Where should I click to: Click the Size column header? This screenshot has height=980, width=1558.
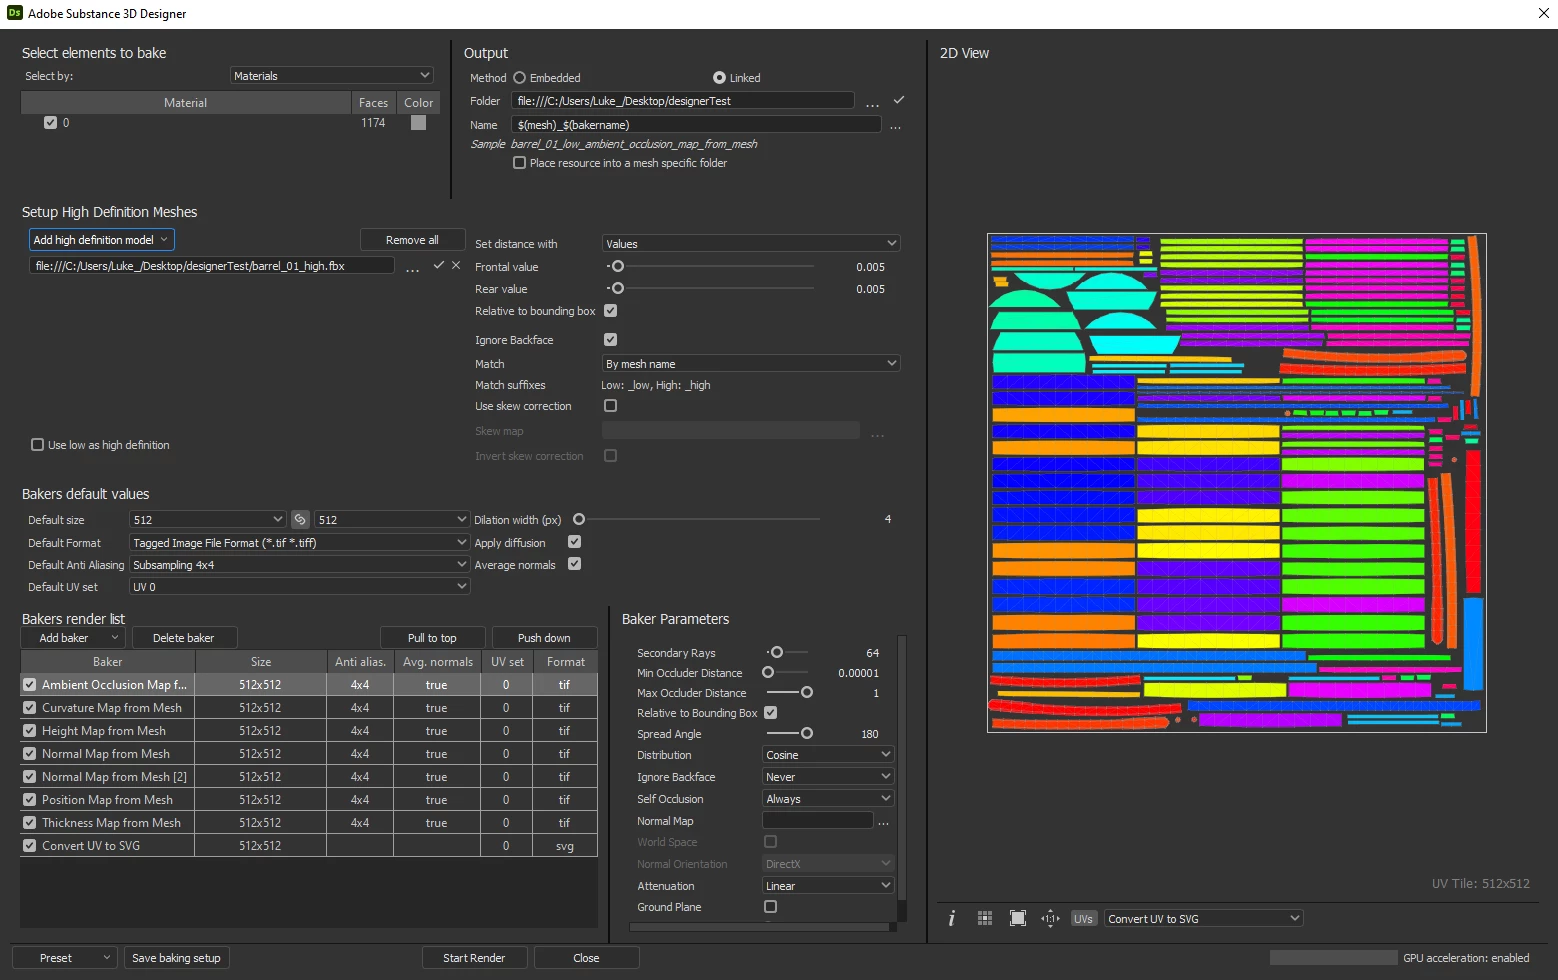261,662
